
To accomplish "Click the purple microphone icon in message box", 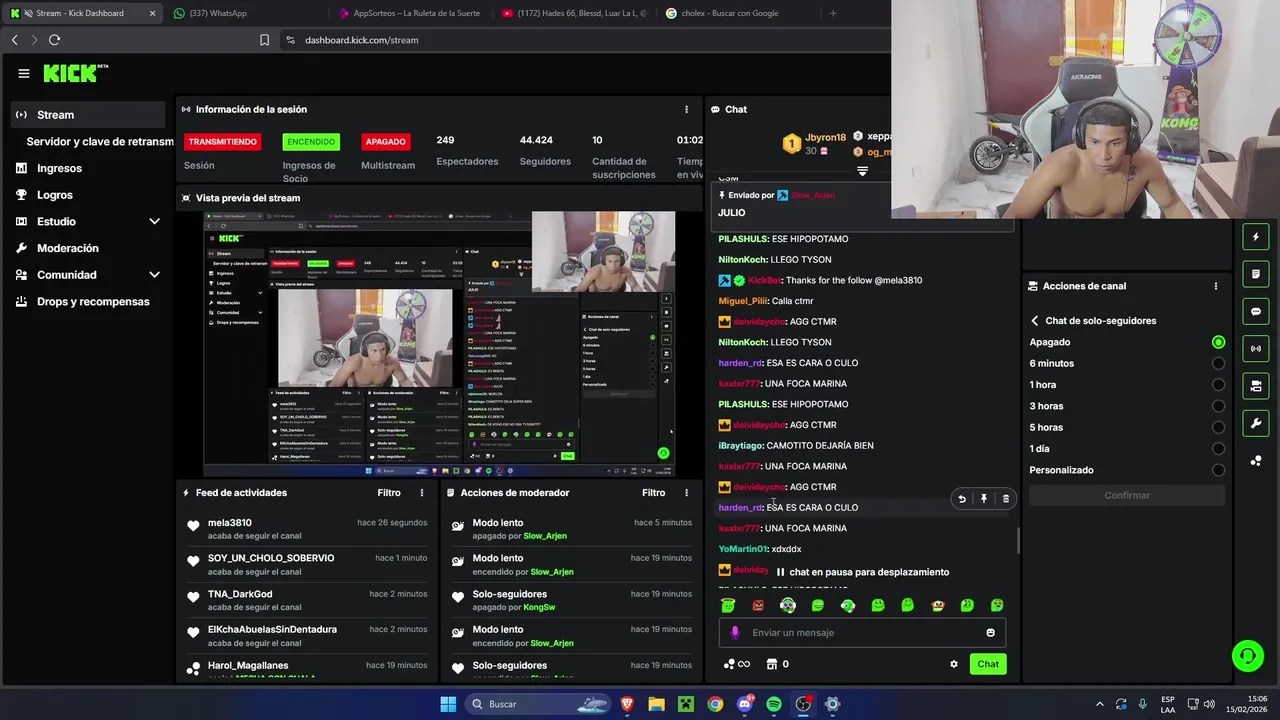I will [735, 633].
